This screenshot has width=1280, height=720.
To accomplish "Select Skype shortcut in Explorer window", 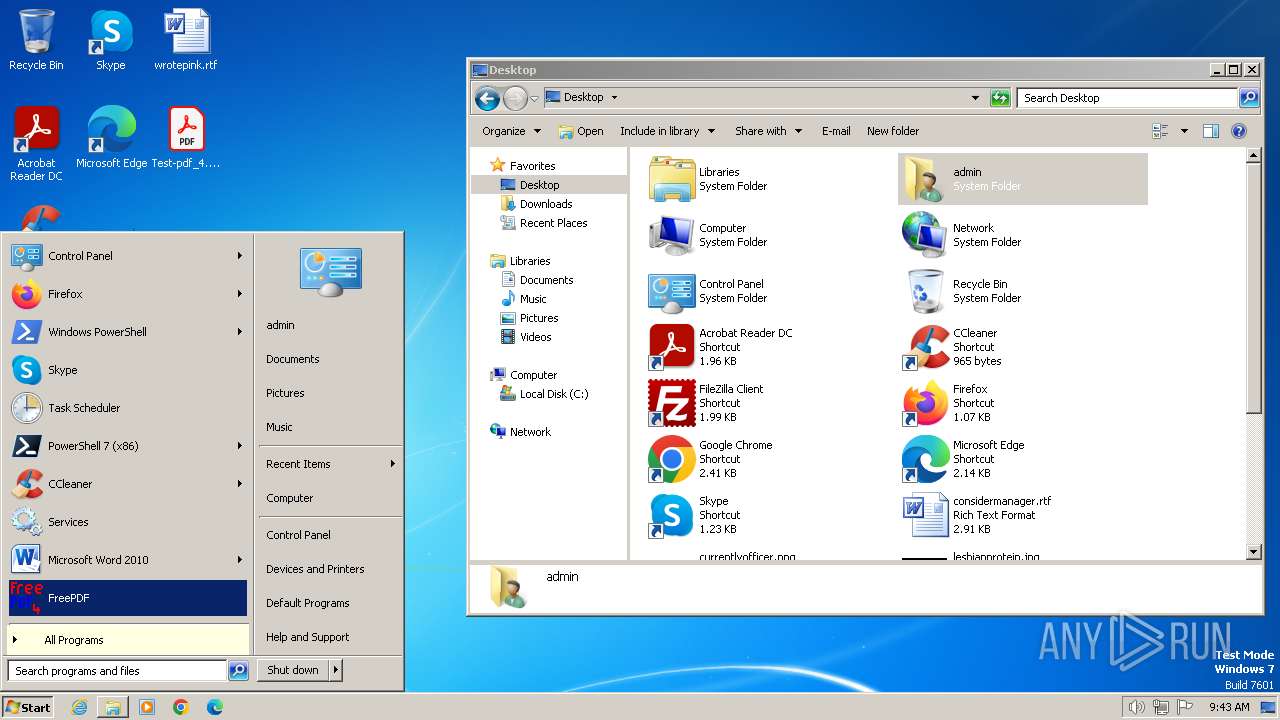I will 693,515.
